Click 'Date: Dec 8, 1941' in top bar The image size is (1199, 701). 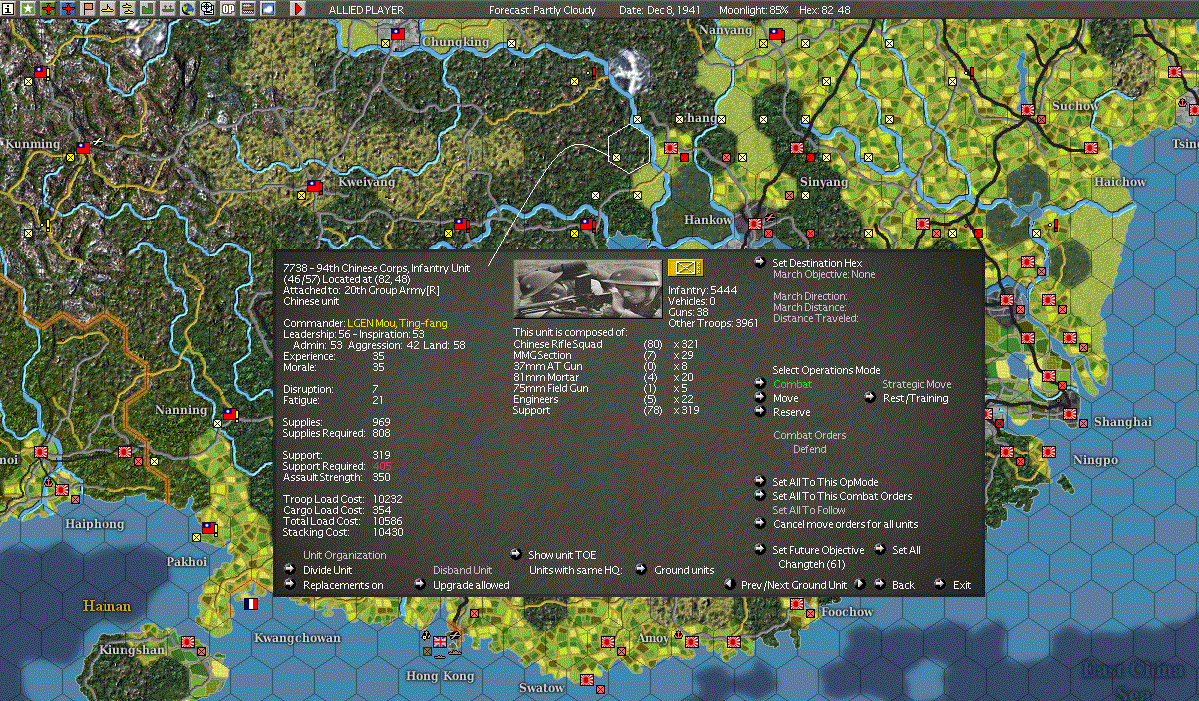point(660,10)
